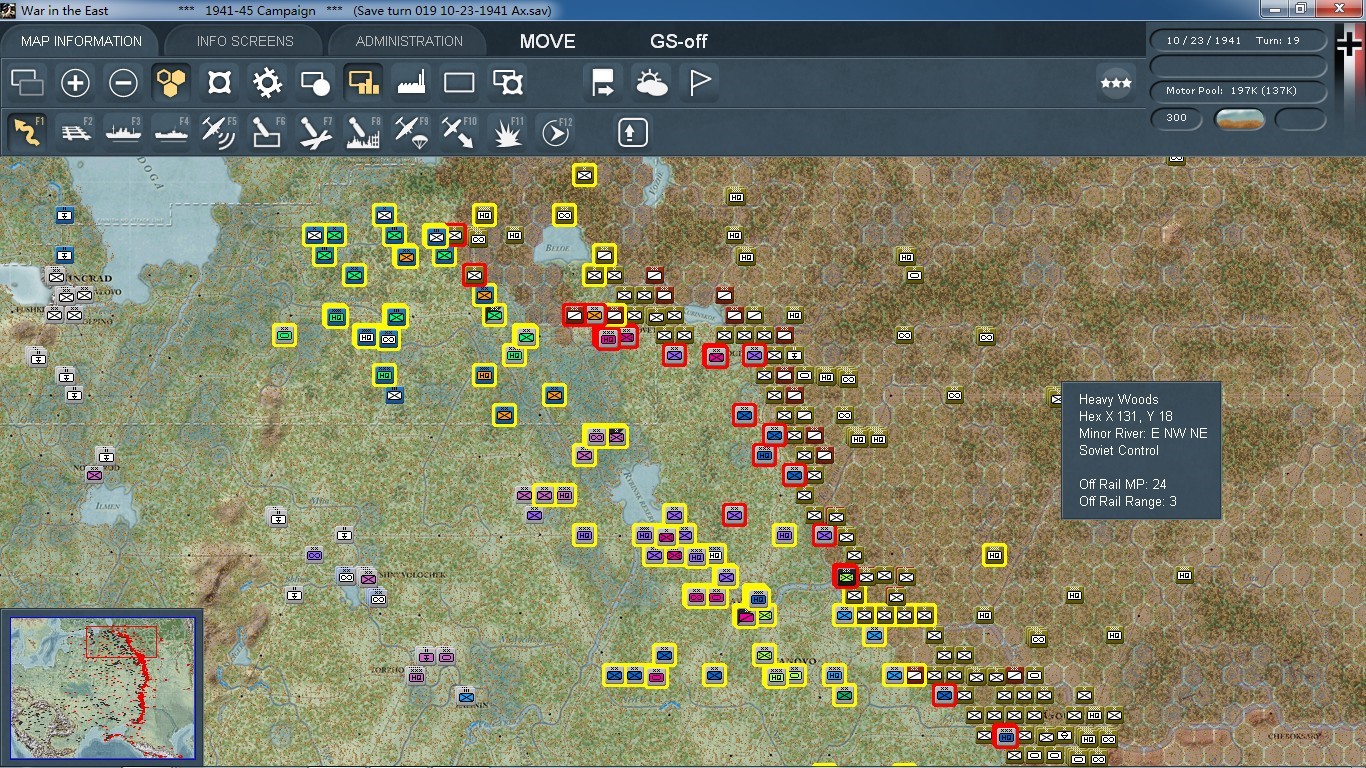Image resolution: width=1366 pixels, height=768 pixels.
Task: Select the F11 explosion mode icon
Action: 508,132
